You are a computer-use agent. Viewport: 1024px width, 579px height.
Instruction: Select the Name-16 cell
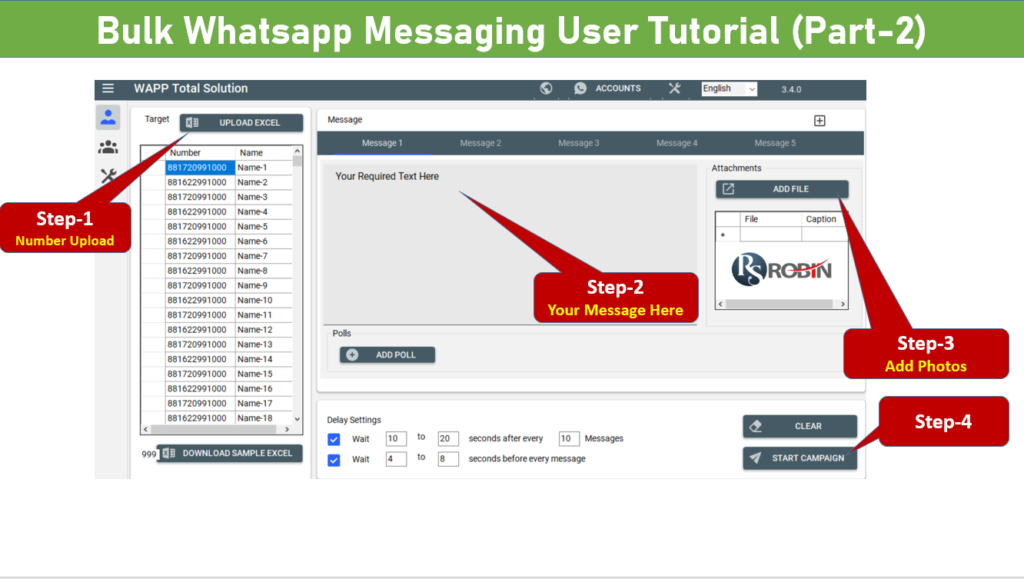[x=264, y=388]
